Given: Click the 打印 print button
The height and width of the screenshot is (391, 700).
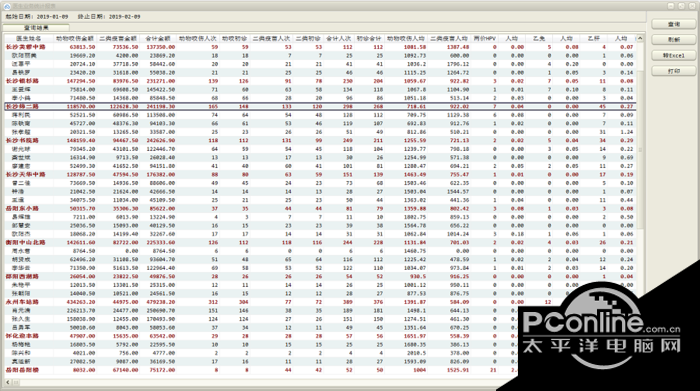Looking at the screenshot, I should (673, 71).
